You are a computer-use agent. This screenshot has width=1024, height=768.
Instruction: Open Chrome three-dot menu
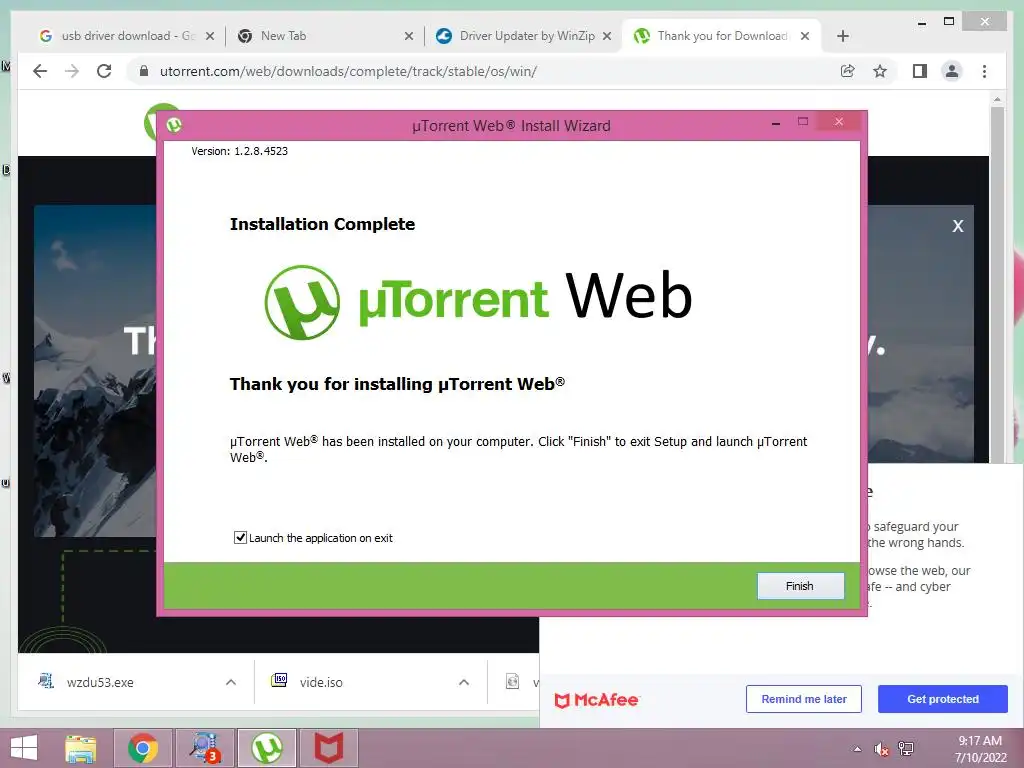click(x=984, y=71)
